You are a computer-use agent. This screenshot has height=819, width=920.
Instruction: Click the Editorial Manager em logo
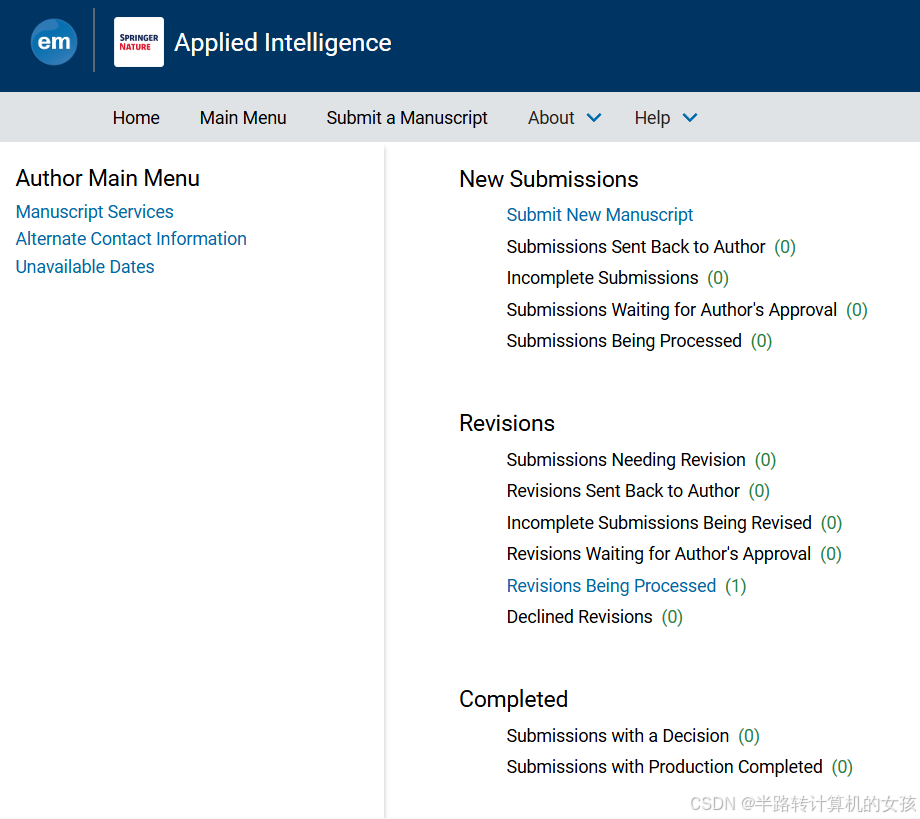click(x=53, y=42)
